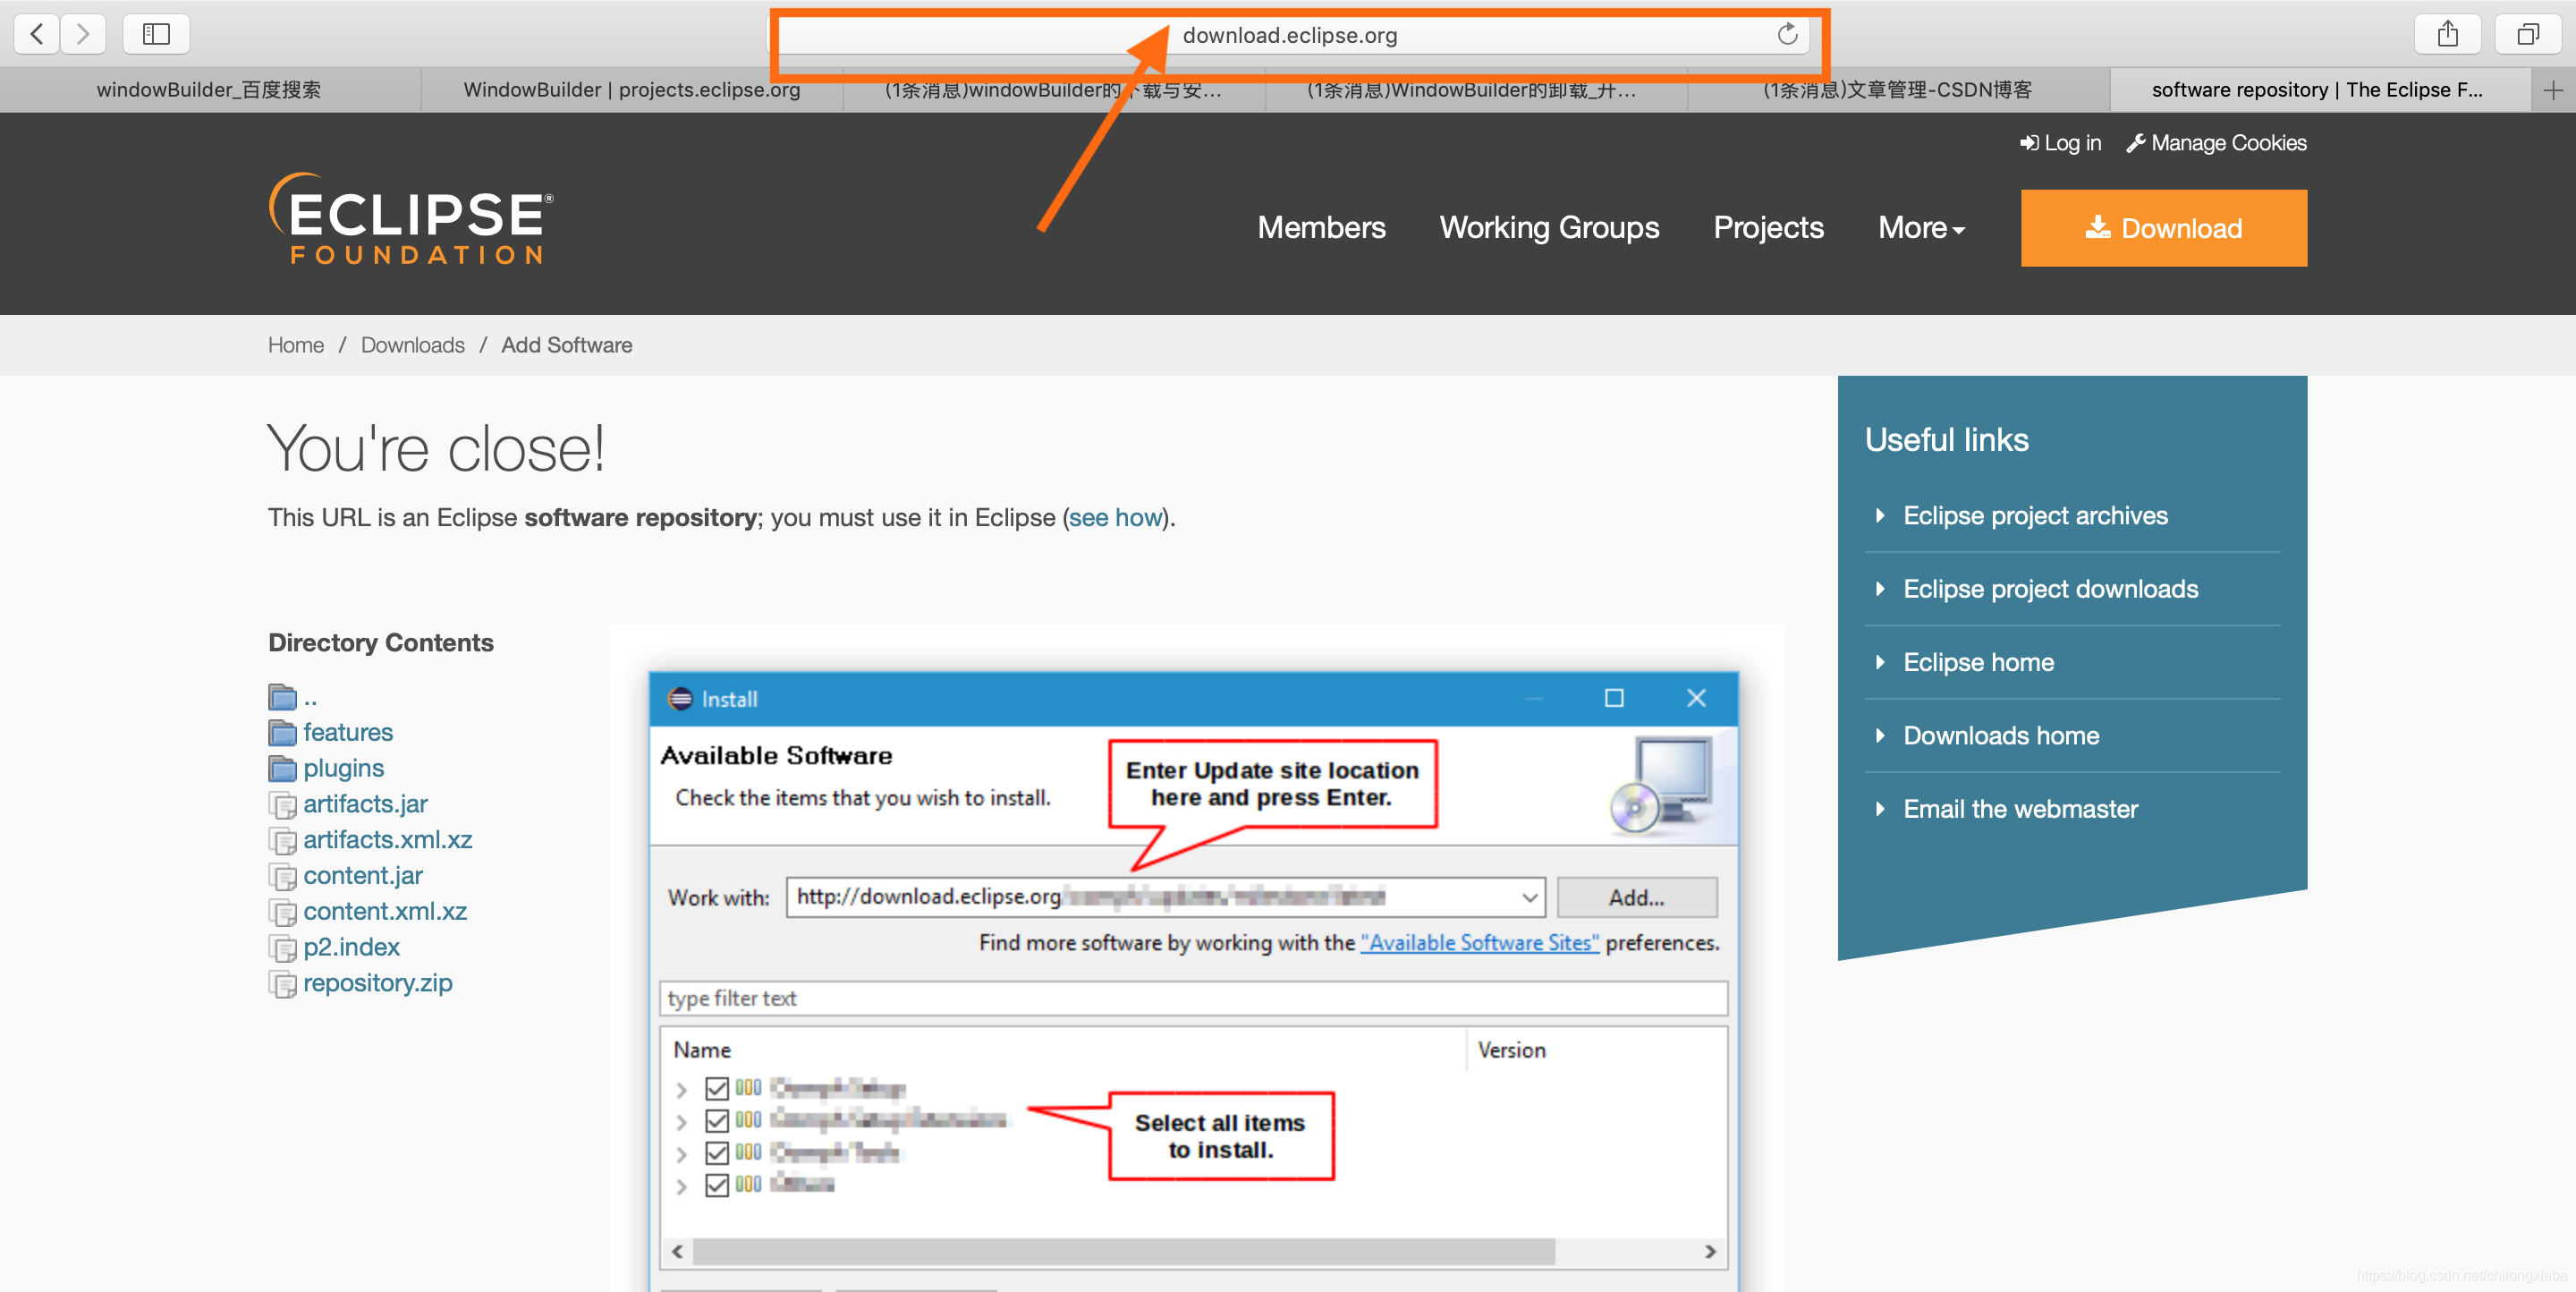The image size is (2576, 1292).
Task: Open the Eclipse home link
Action: tap(1978, 663)
